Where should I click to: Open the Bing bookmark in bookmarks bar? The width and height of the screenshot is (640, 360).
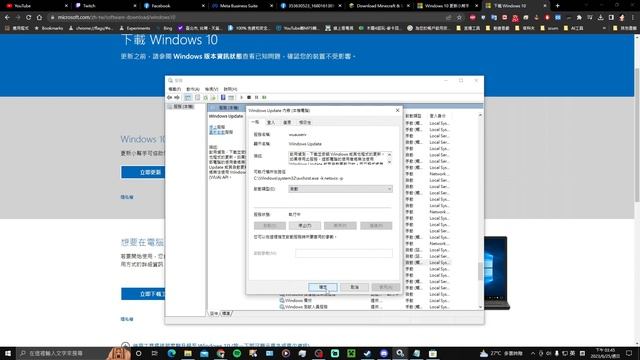165,28
